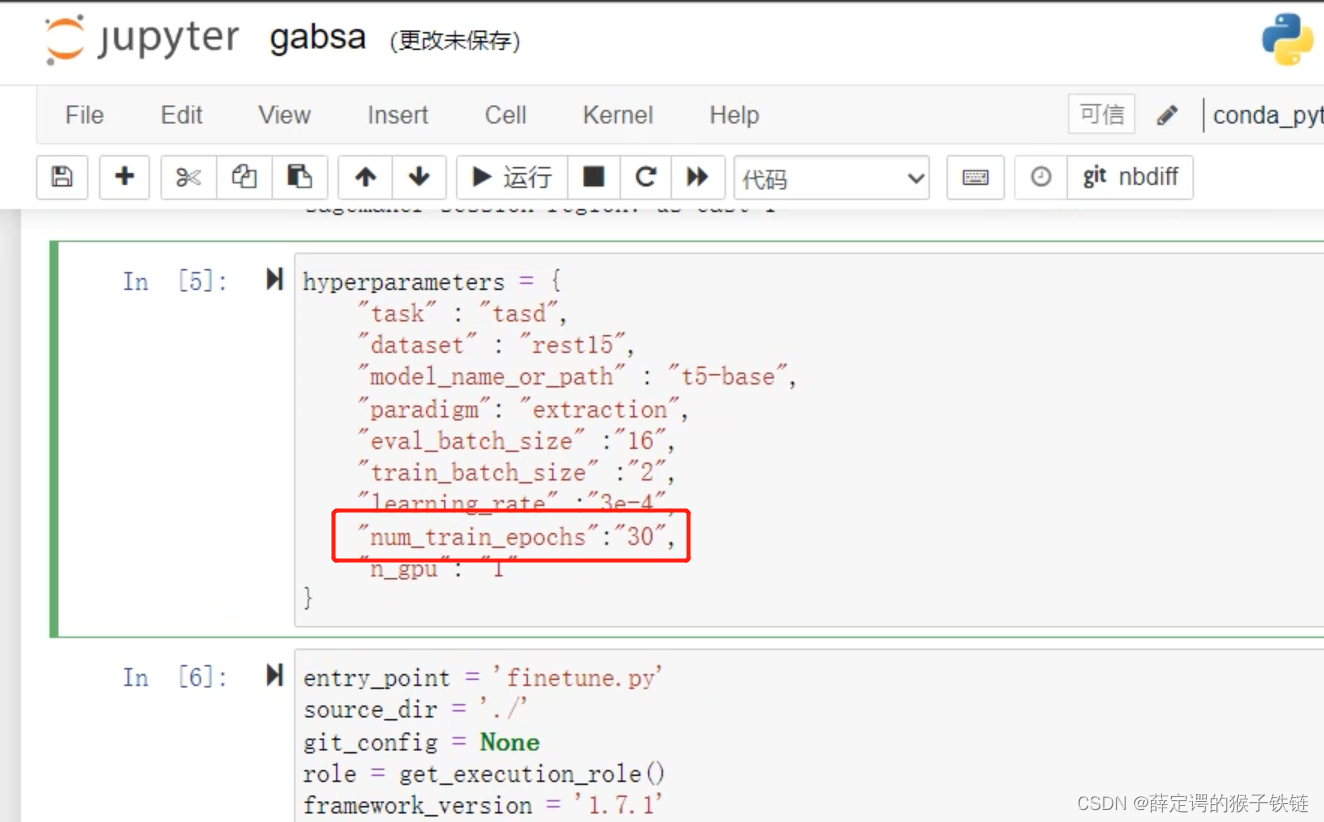Open the Cell menu
The width and height of the screenshot is (1324, 822).
pyautogui.click(x=506, y=115)
